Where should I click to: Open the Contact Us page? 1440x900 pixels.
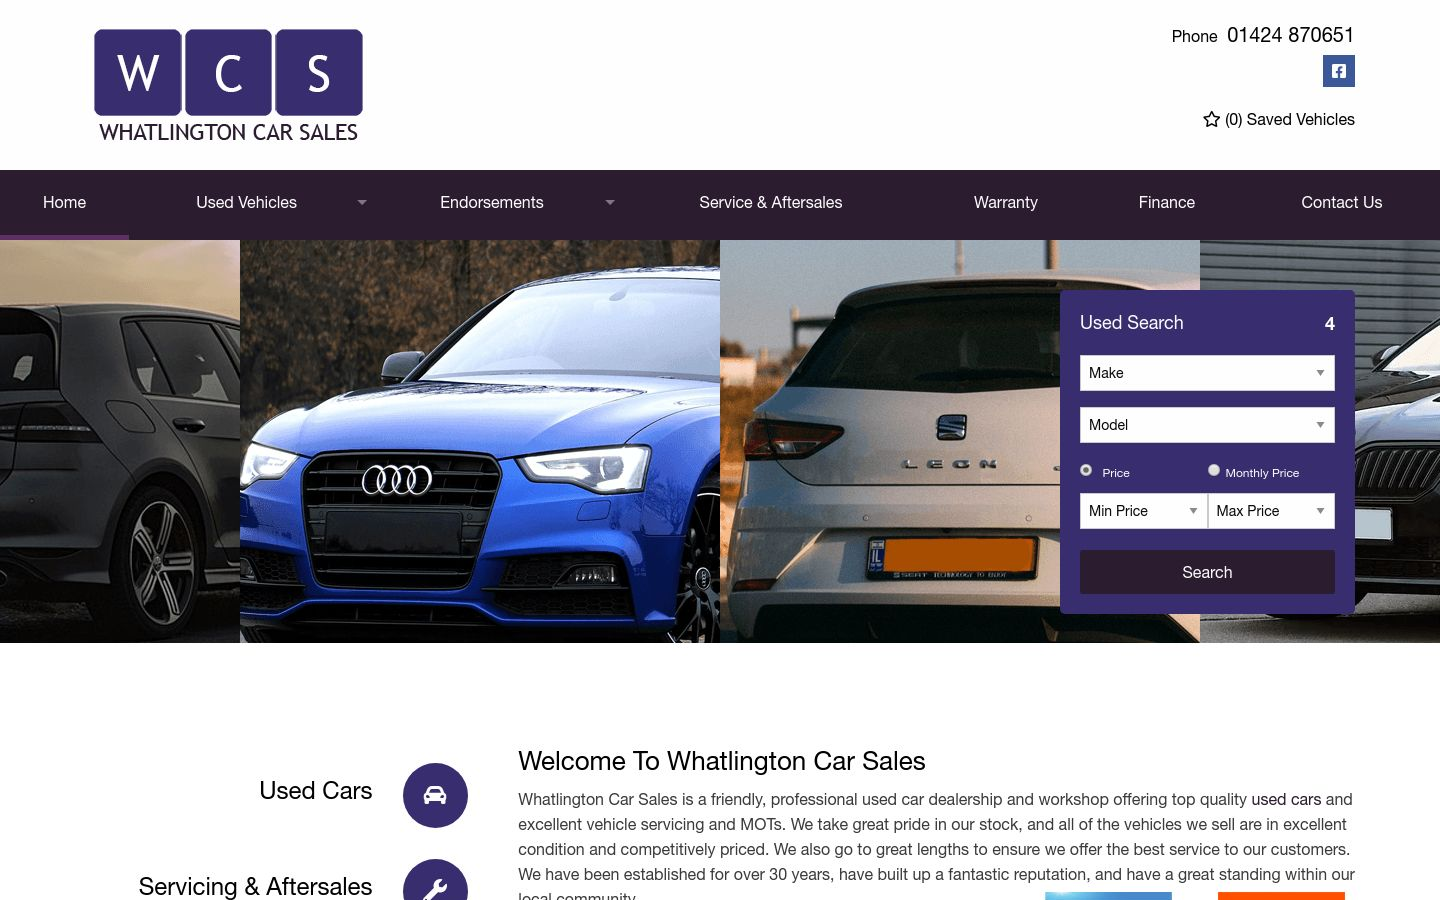pyautogui.click(x=1342, y=203)
